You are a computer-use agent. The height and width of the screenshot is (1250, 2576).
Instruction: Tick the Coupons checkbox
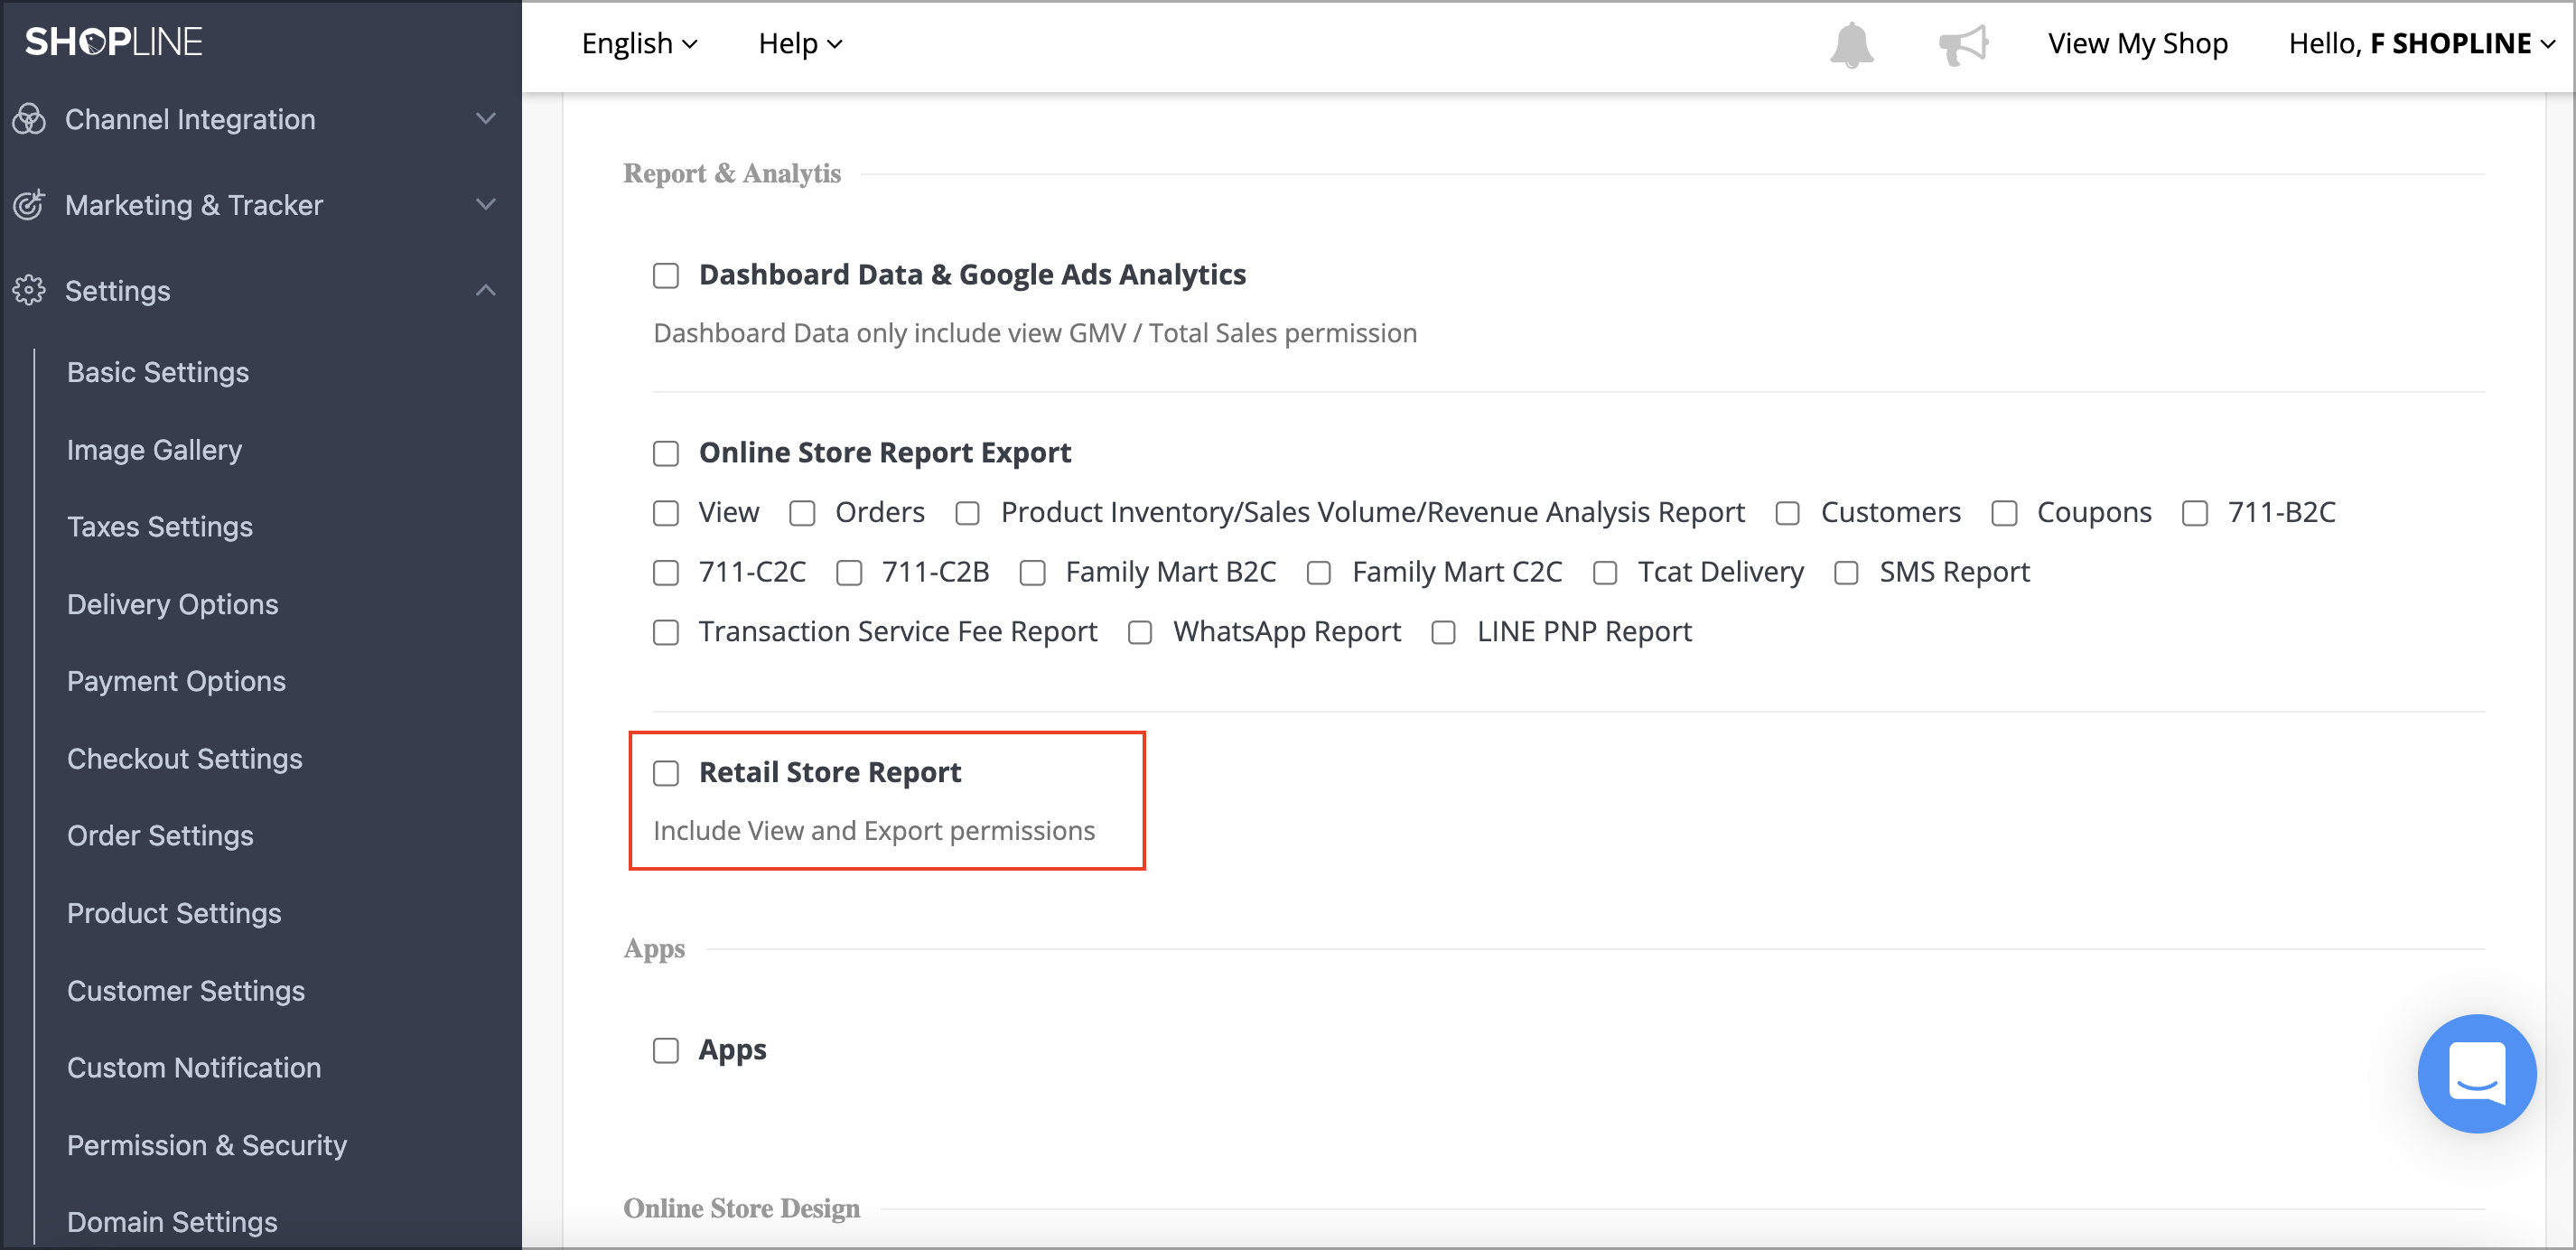tap(2004, 513)
